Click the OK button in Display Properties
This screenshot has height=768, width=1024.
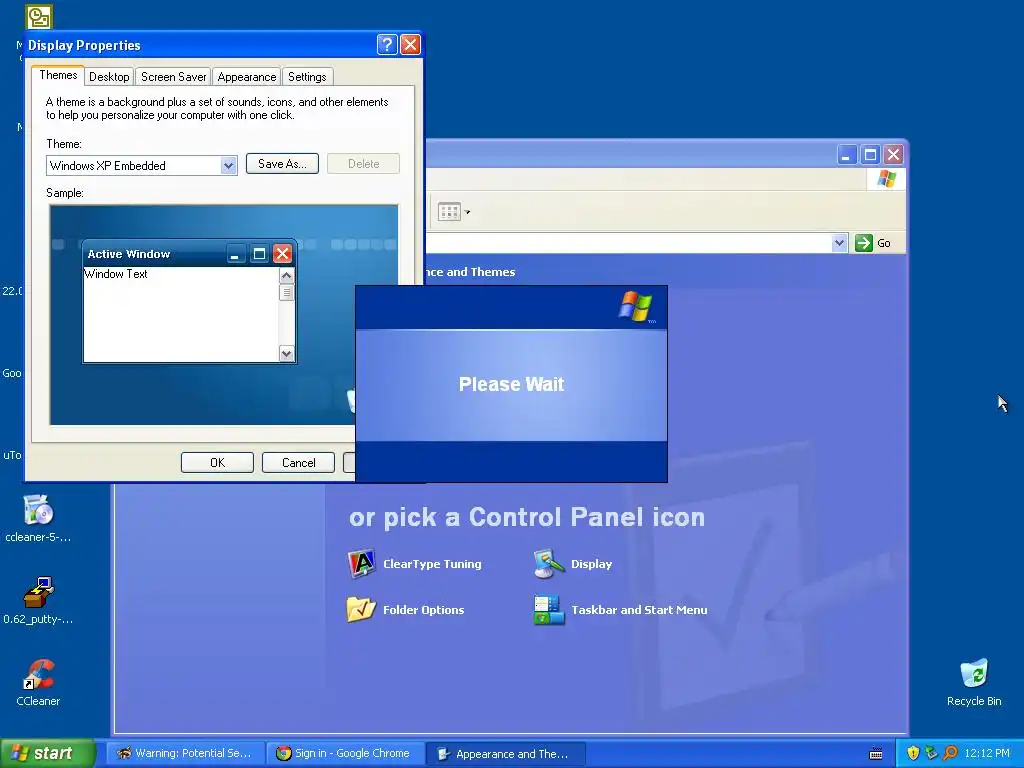point(217,462)
